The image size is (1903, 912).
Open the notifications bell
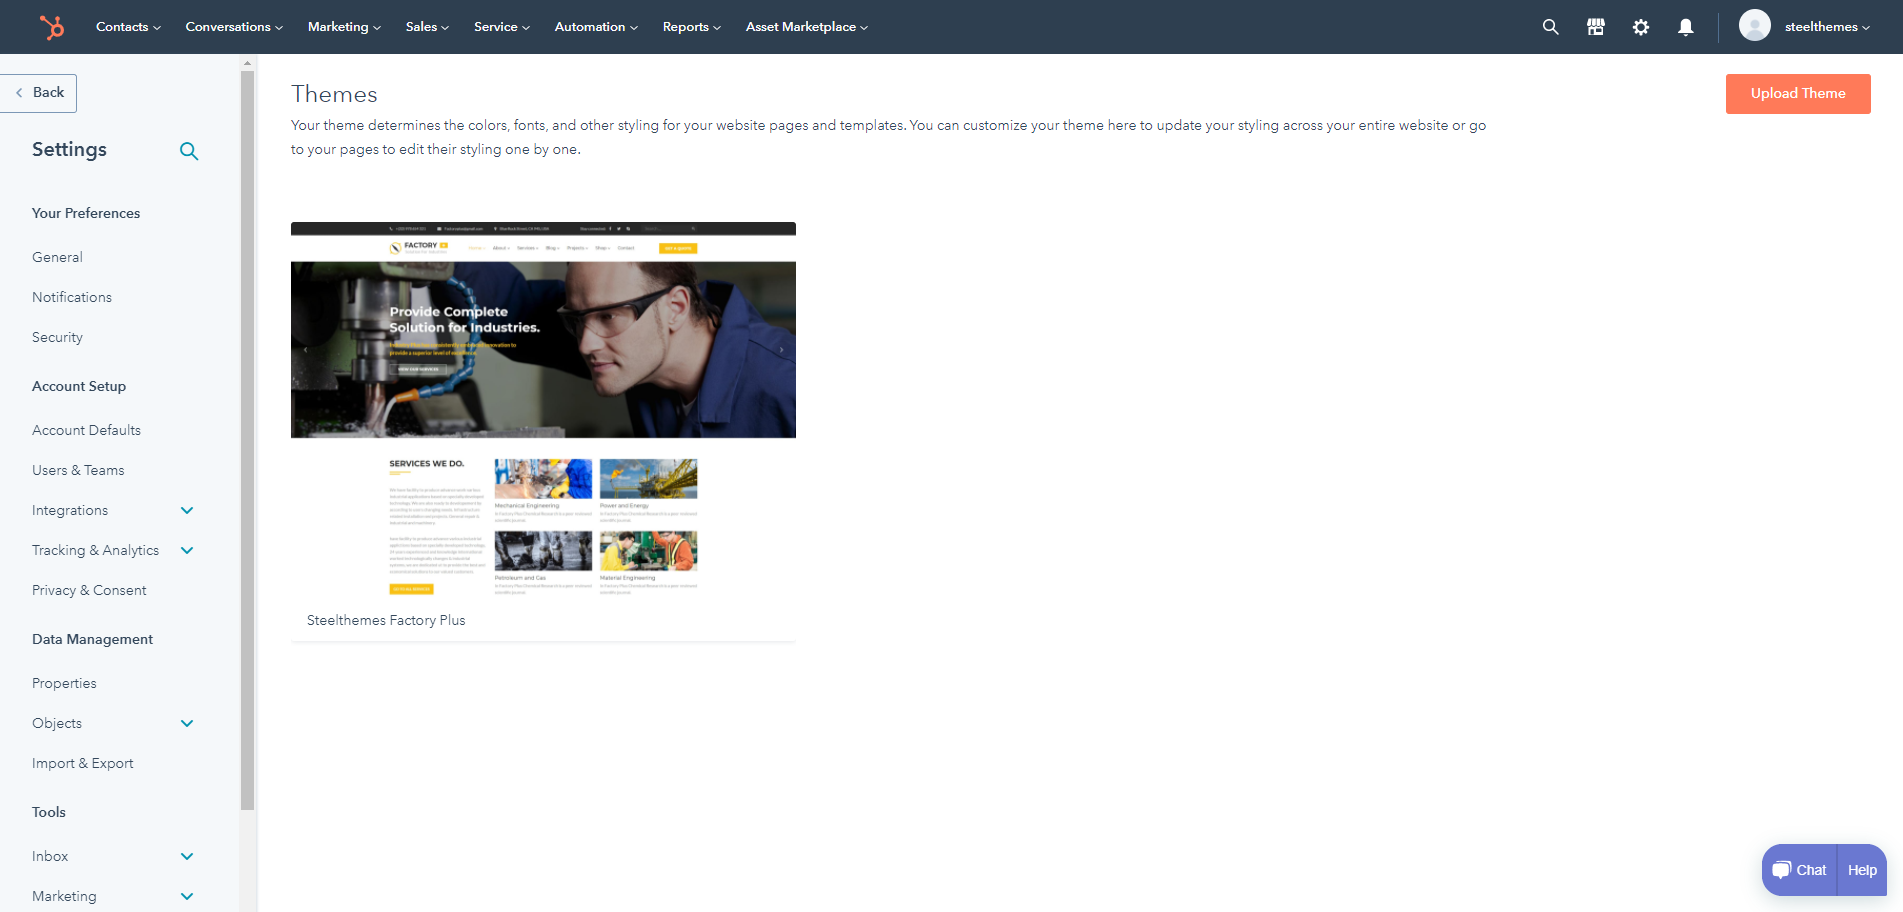(x=1685, y=27)
